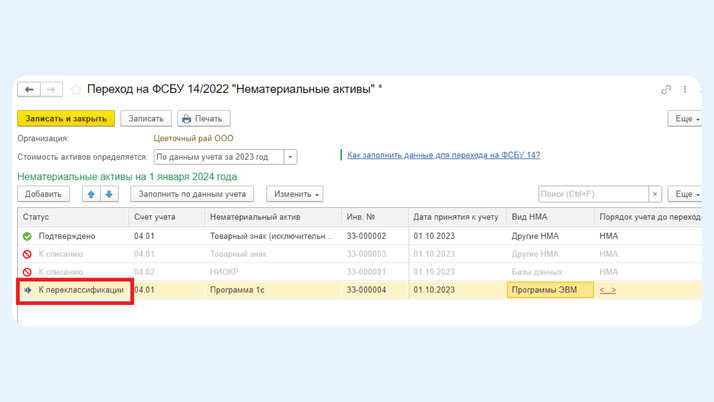Select К переклассификации status cell
The height and width of the screenshot is (402, 714).
pyautogui.click(x=73, y=290)
